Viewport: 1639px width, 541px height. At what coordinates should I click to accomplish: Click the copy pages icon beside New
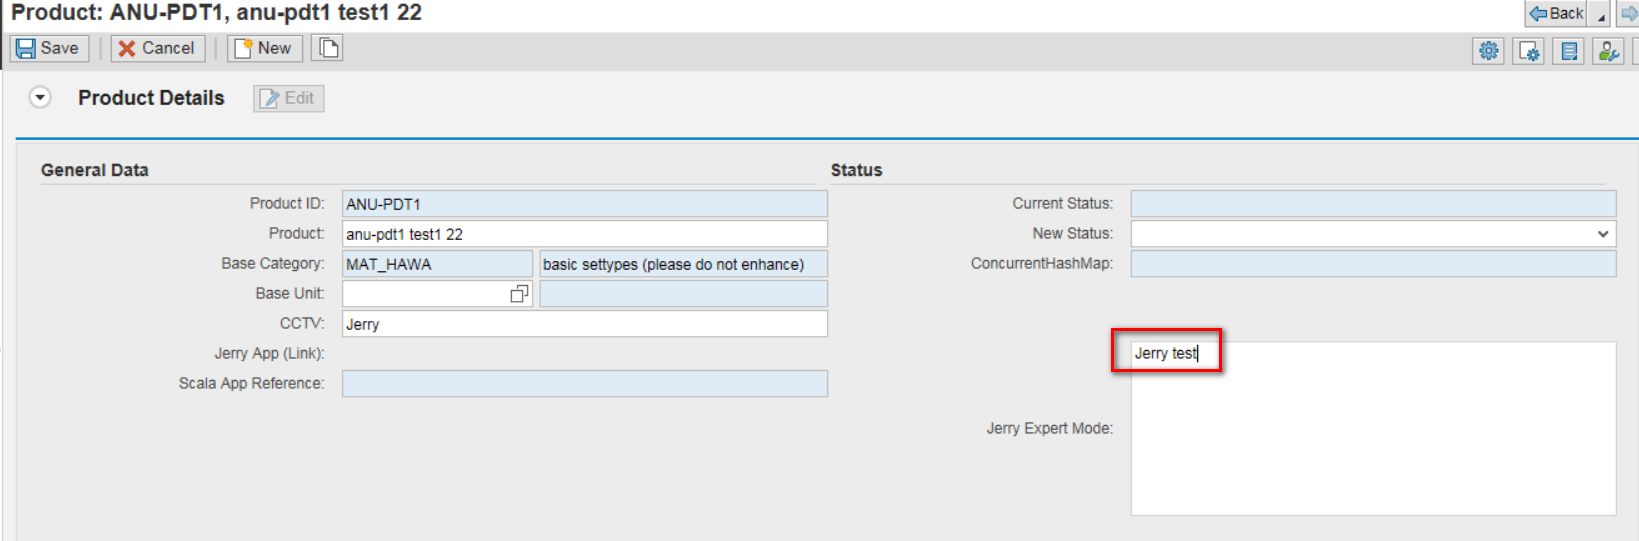coord(328,48)
